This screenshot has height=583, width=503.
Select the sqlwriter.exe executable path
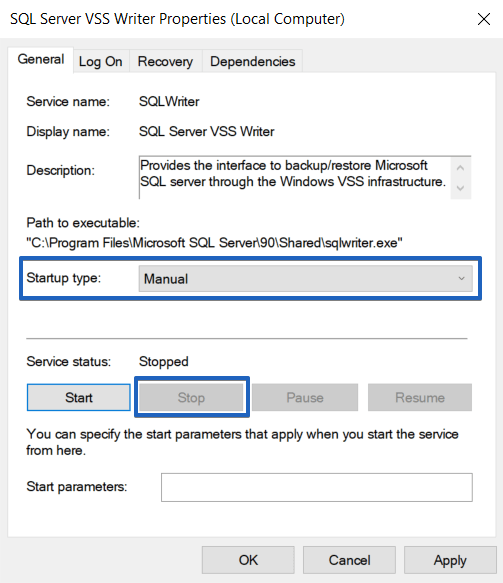coord(215,243)
